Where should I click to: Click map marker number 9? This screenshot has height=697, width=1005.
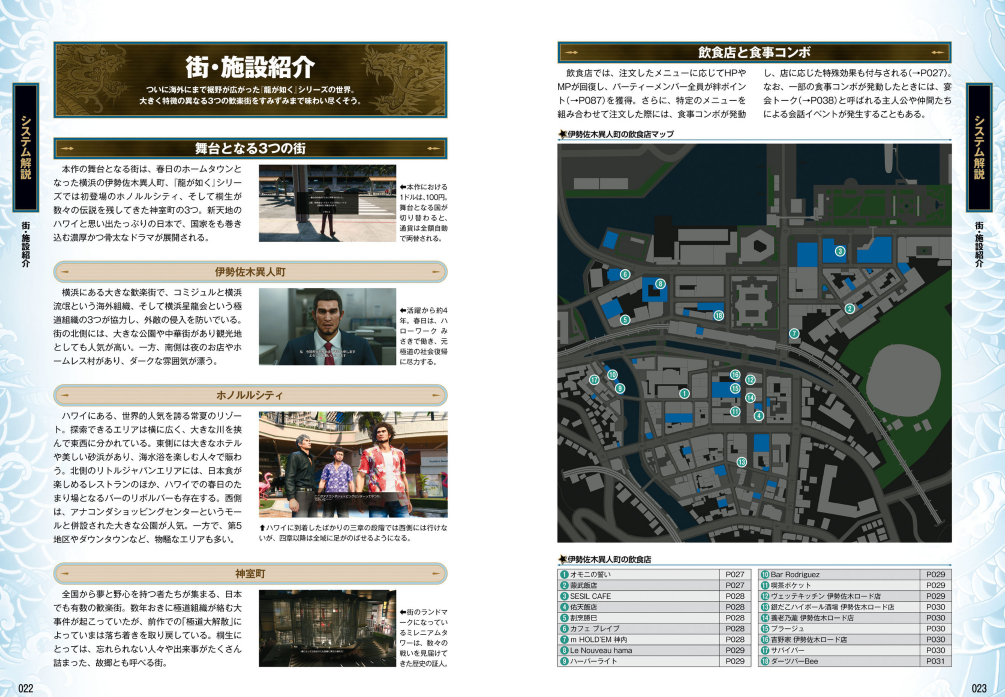pos(619,388)
